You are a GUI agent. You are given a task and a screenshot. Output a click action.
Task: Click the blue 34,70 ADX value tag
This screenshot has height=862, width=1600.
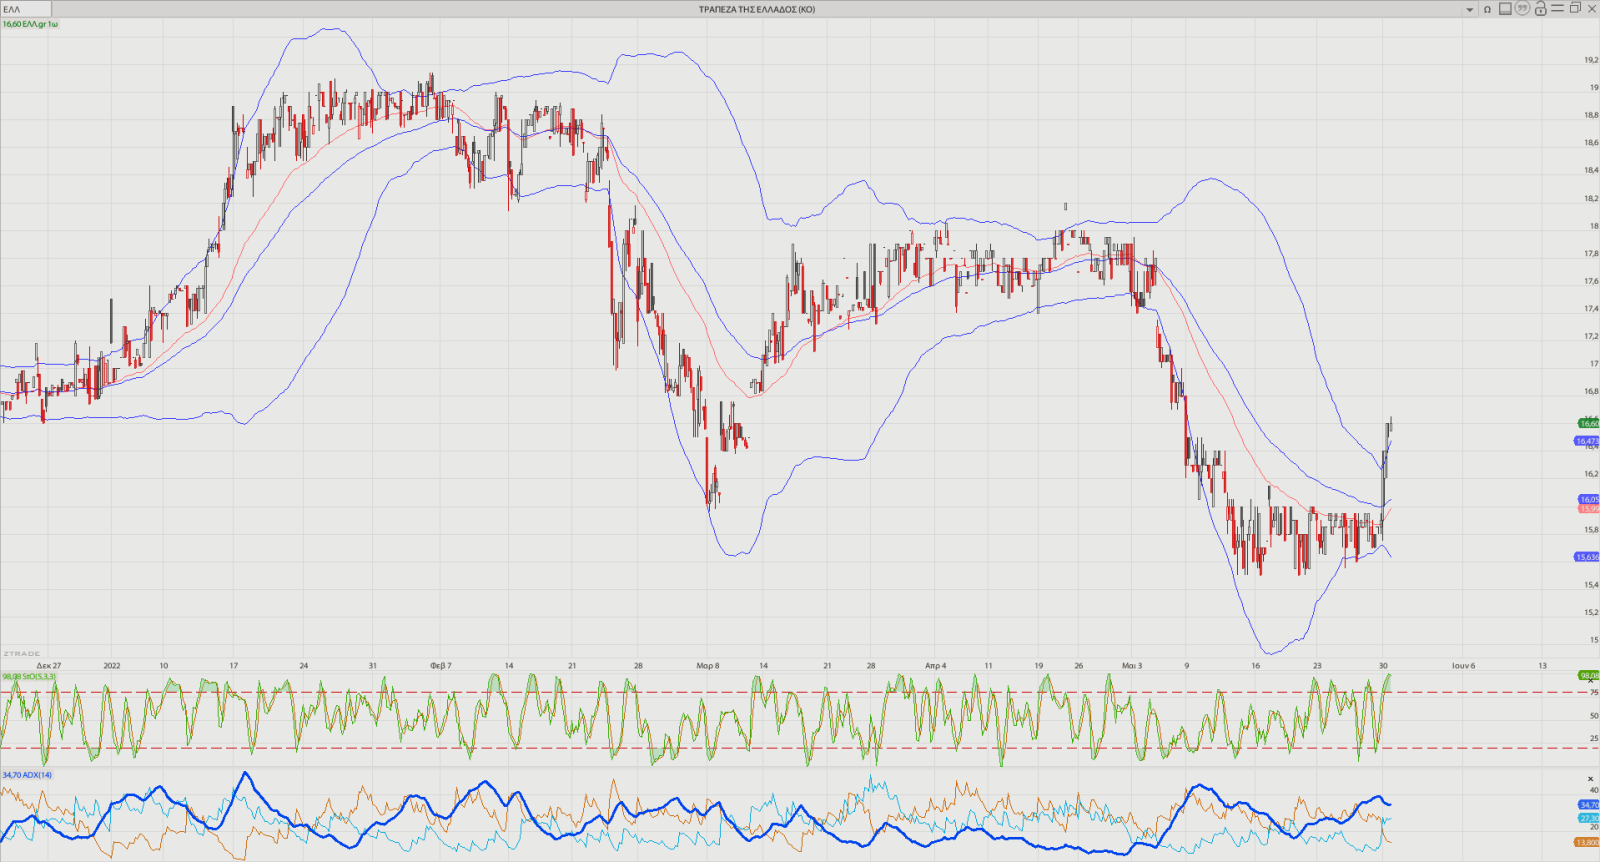point(1589,805)
